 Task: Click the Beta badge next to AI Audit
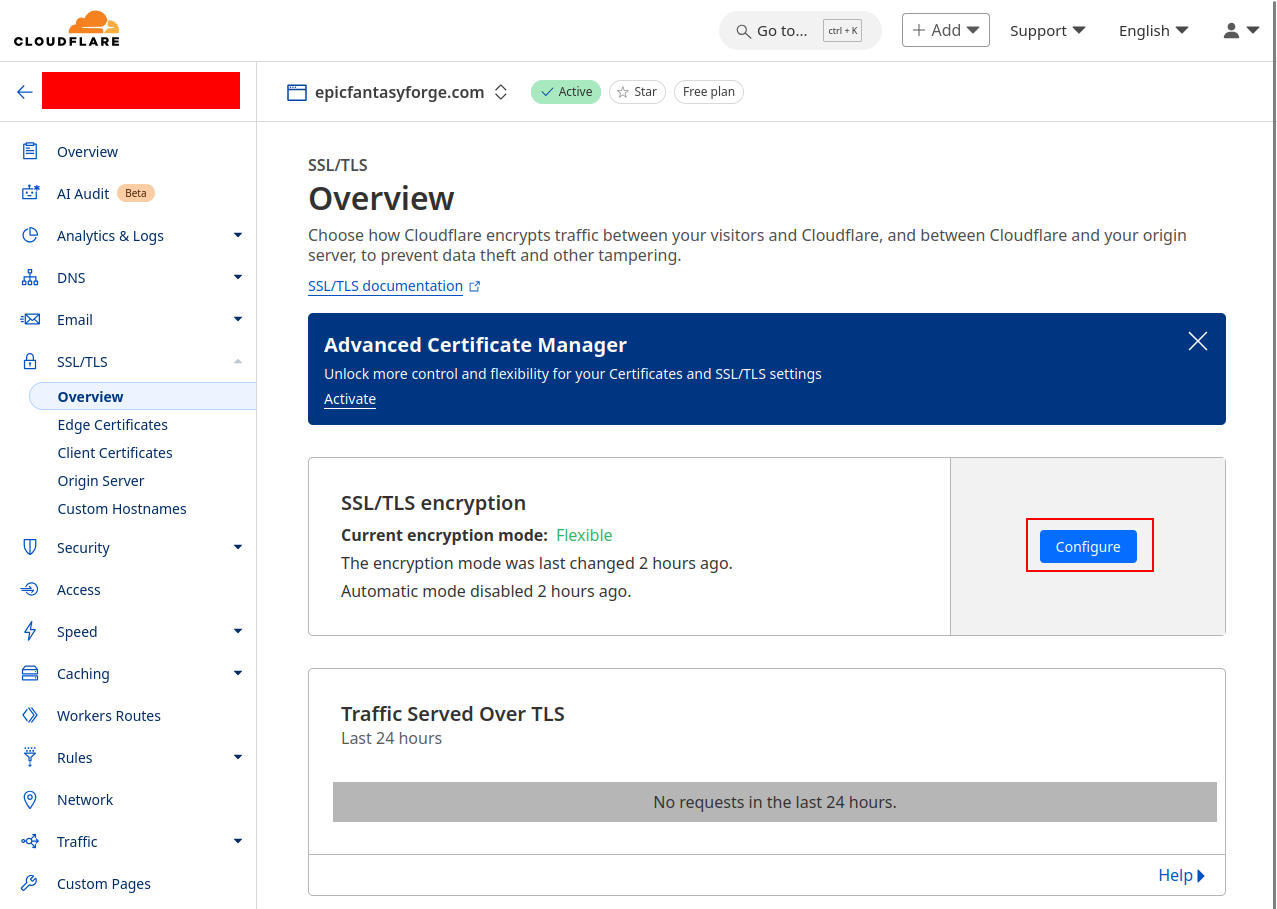[x=136, y=193]
